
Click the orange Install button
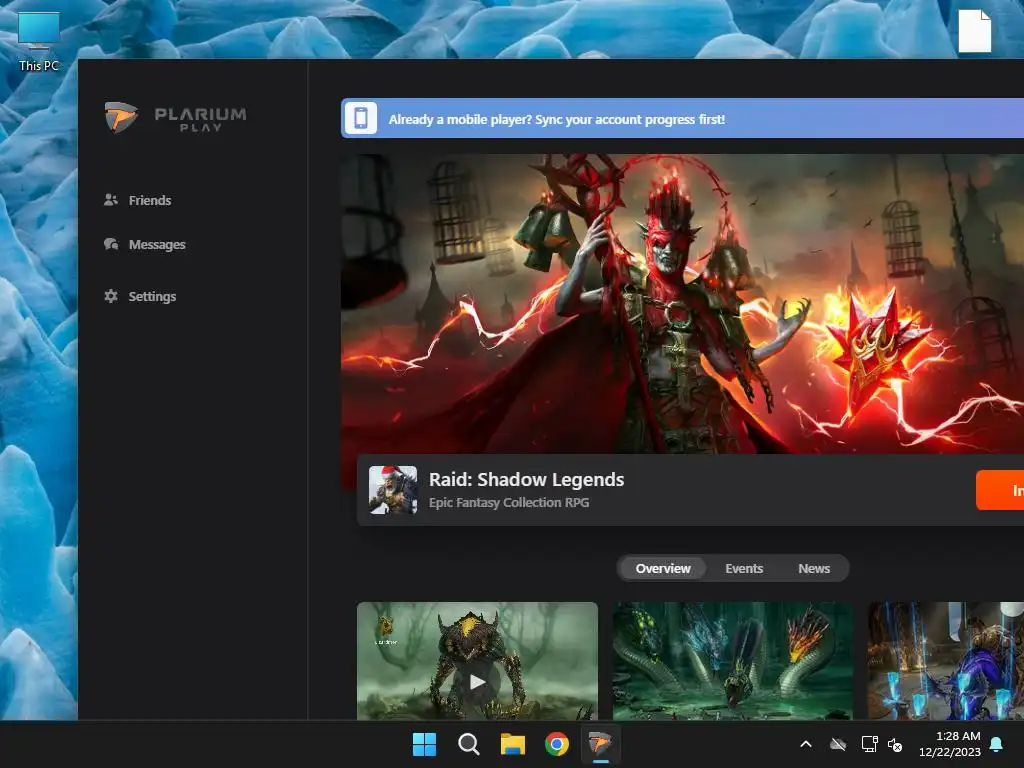pyautogui.click(x=1000, y=490)
